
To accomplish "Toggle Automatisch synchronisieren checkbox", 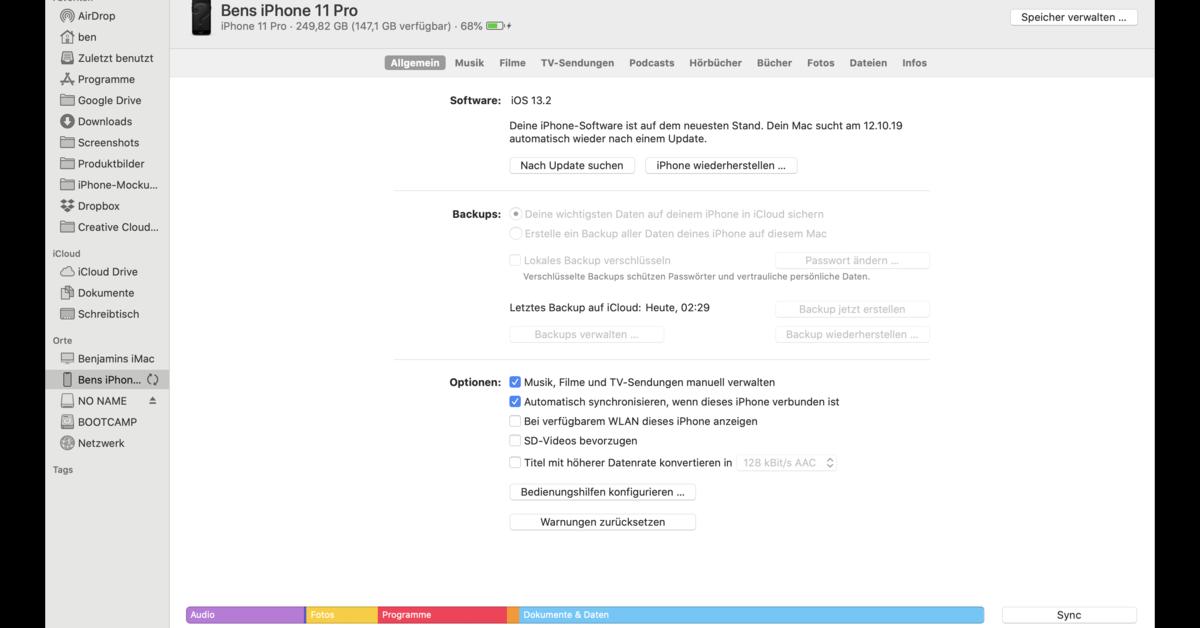I will 515,402.
